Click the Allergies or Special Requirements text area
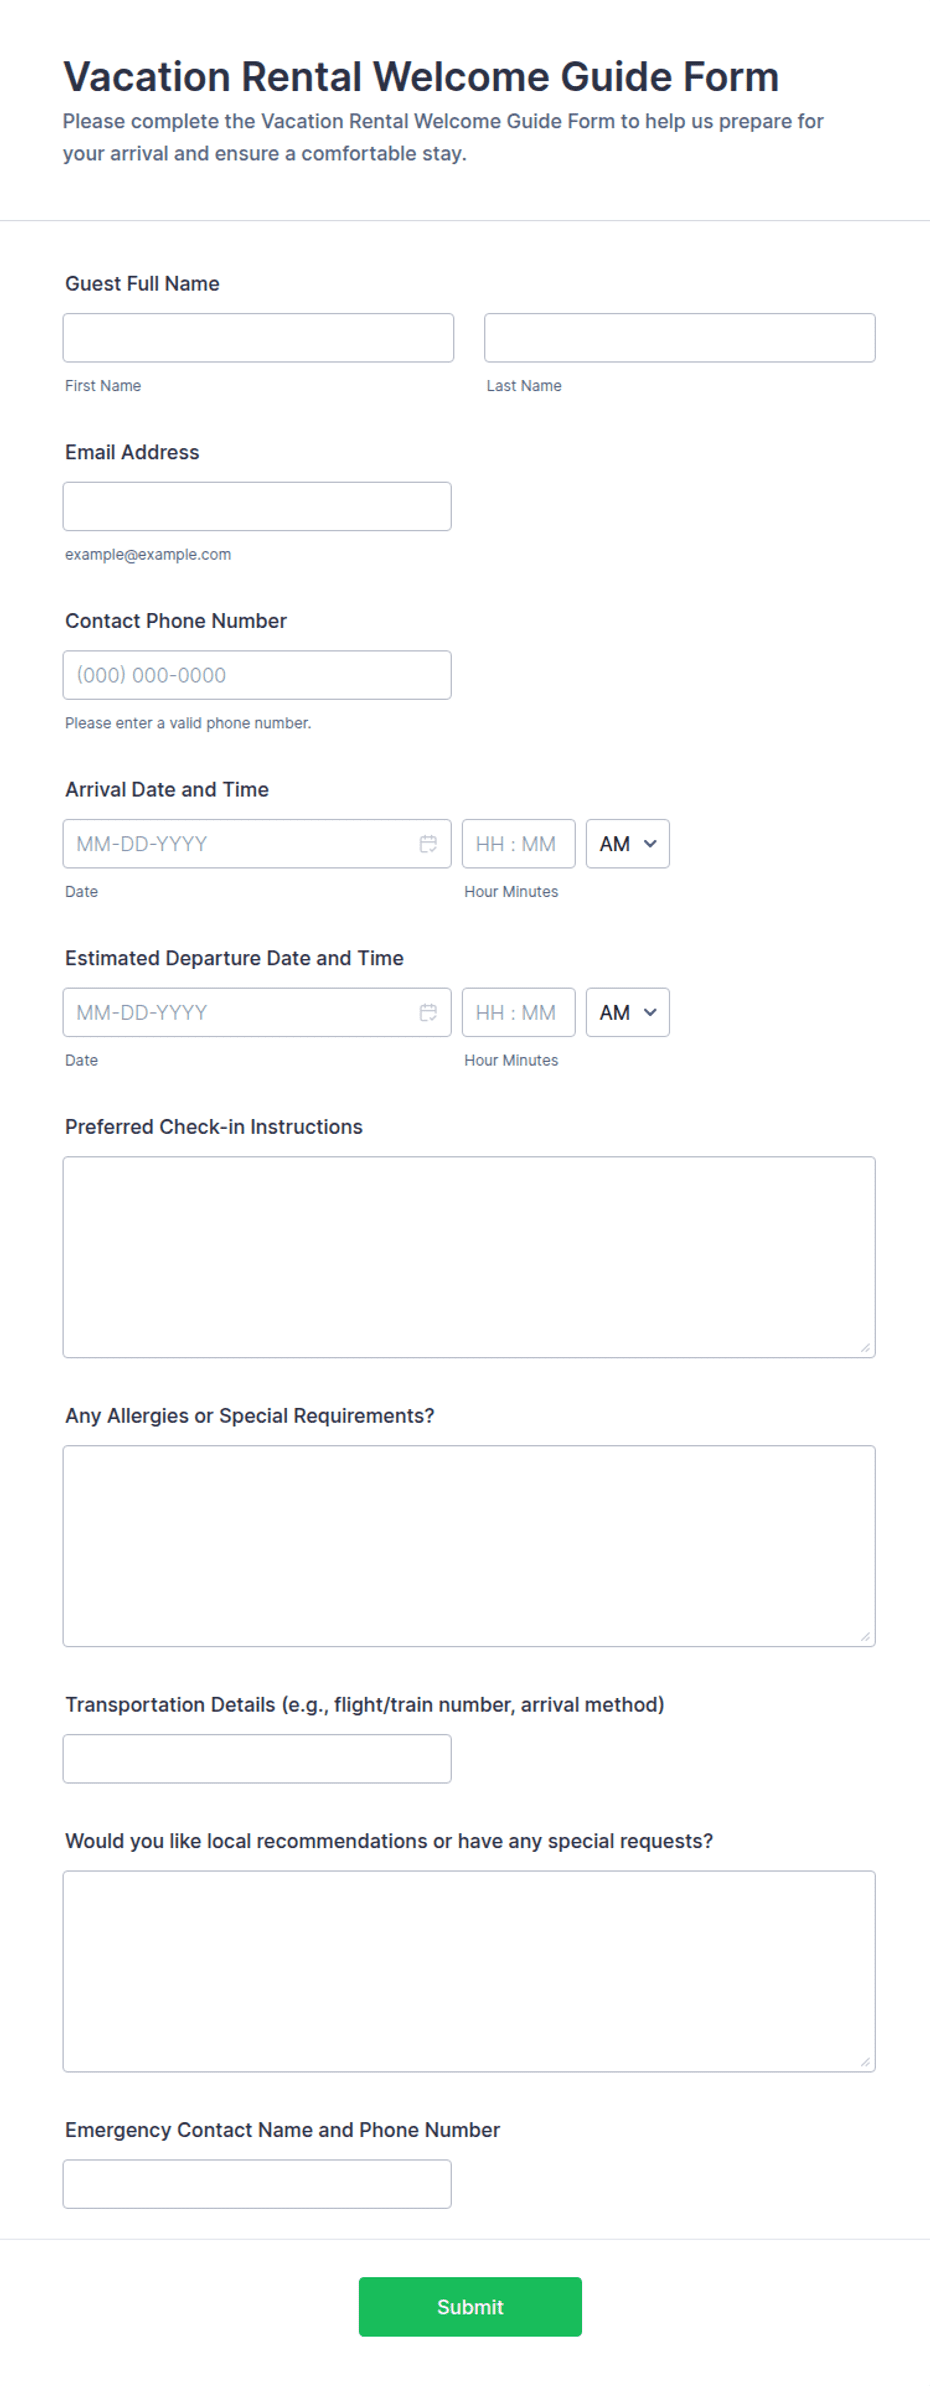 point(469,1546)
